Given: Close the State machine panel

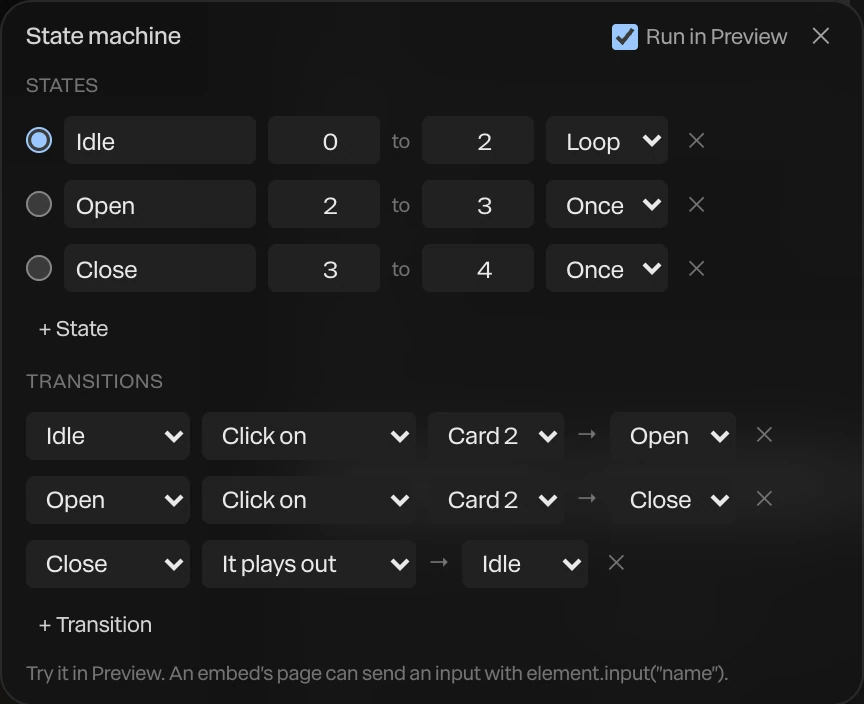Looking at the screenshot, I should click(x=820, y=36).
